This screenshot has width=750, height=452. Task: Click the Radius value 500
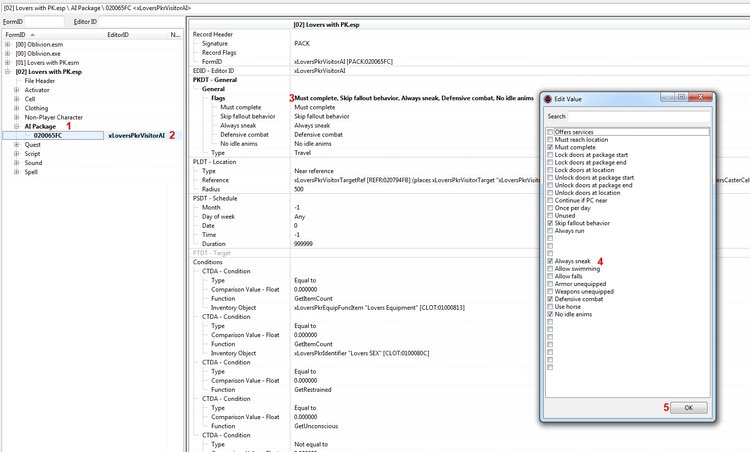[x=298, y=189]
